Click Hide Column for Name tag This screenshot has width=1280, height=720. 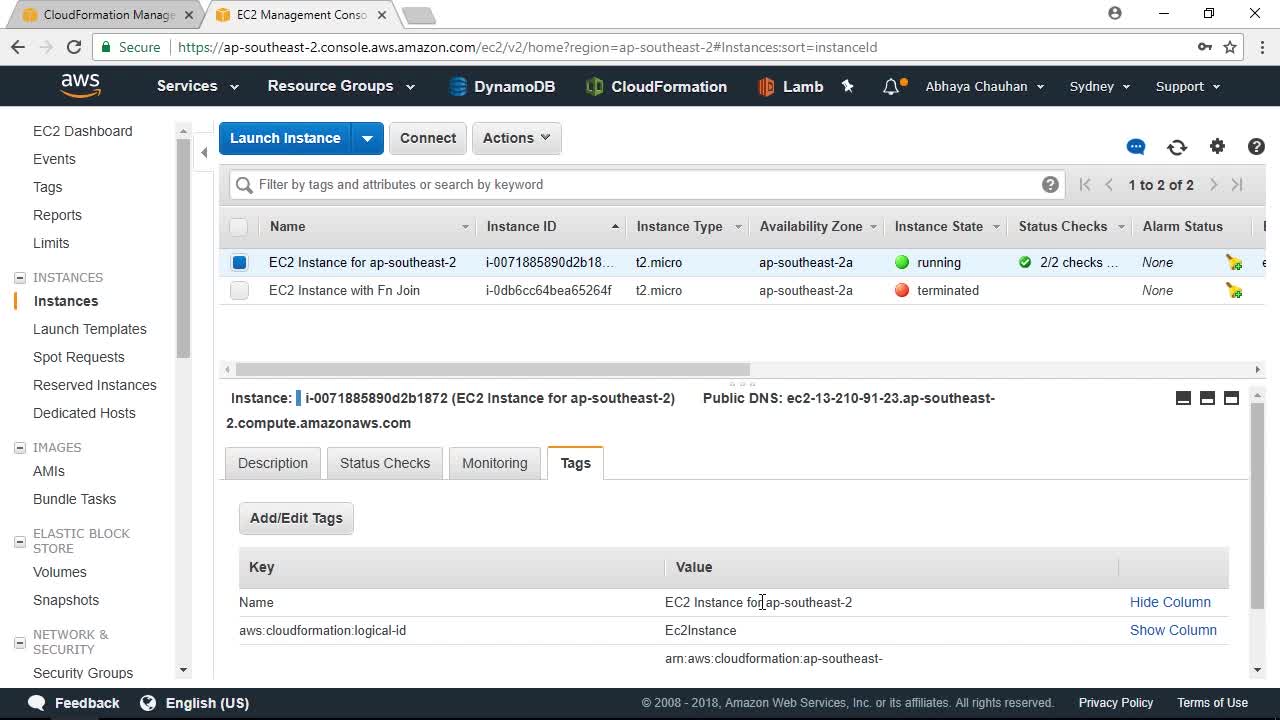(1170, 602)
